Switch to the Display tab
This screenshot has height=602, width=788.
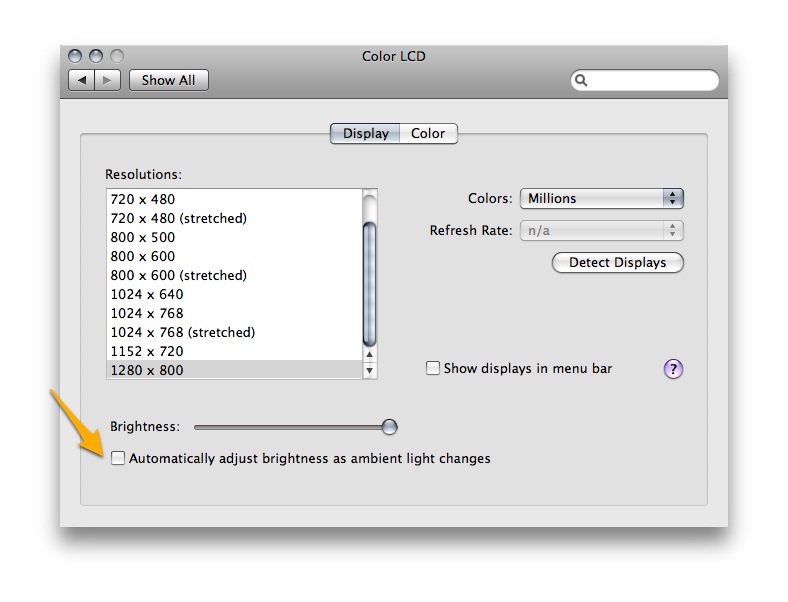(x=365, y=133)
